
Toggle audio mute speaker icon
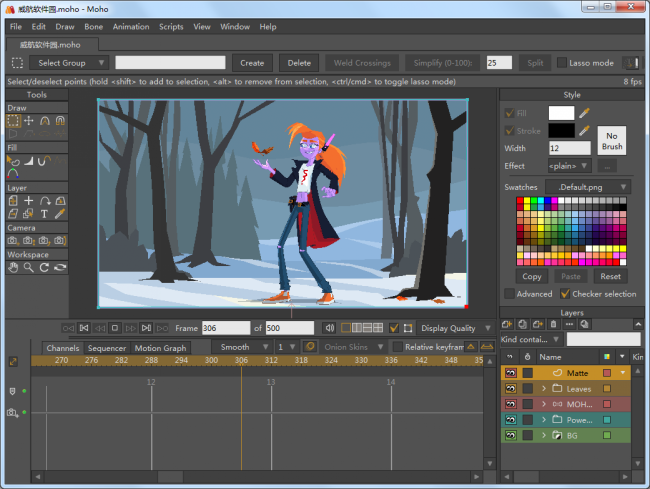tap(330, 328)
